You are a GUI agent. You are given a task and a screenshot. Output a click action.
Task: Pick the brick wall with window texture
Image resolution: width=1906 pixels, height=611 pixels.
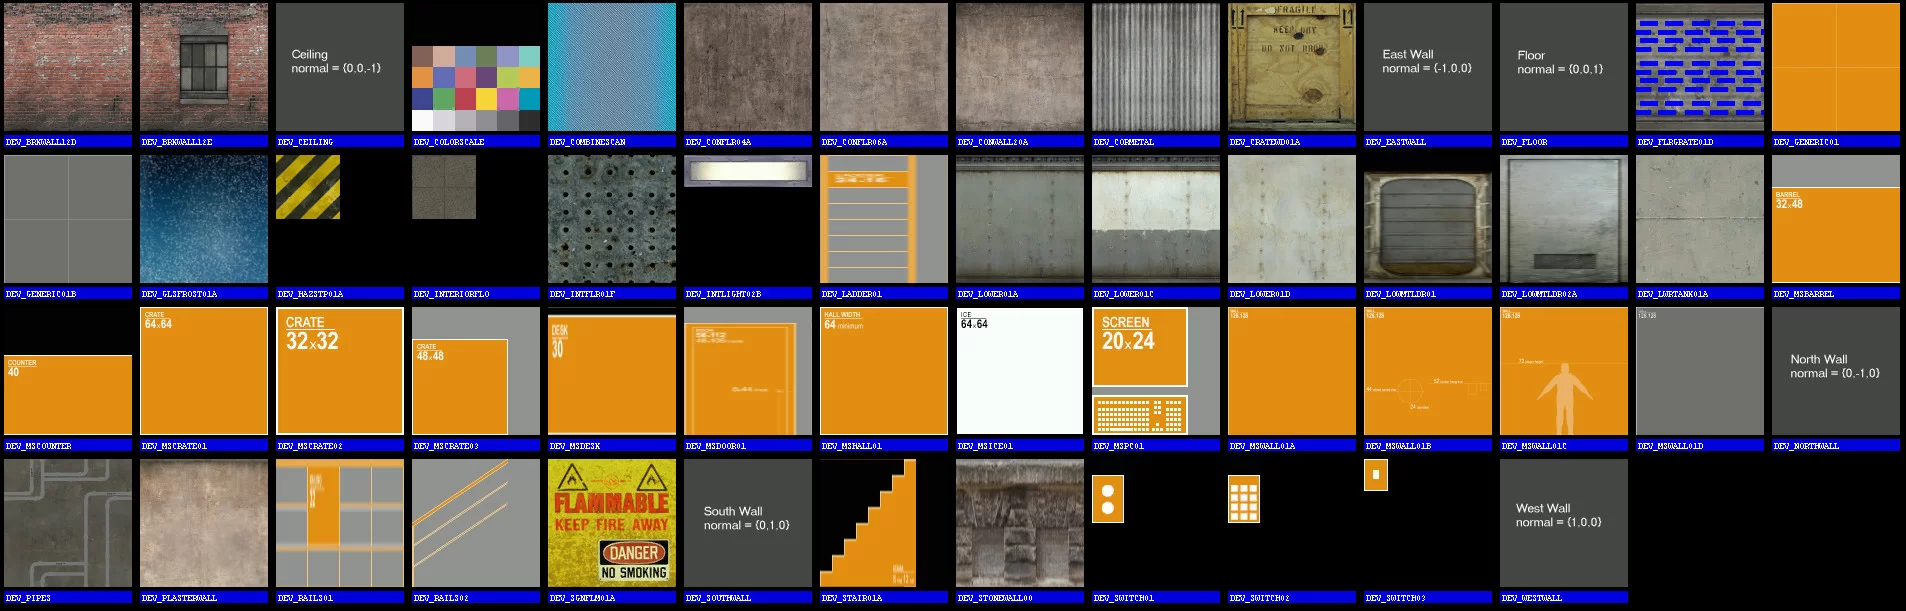click(x=204, y=67)
